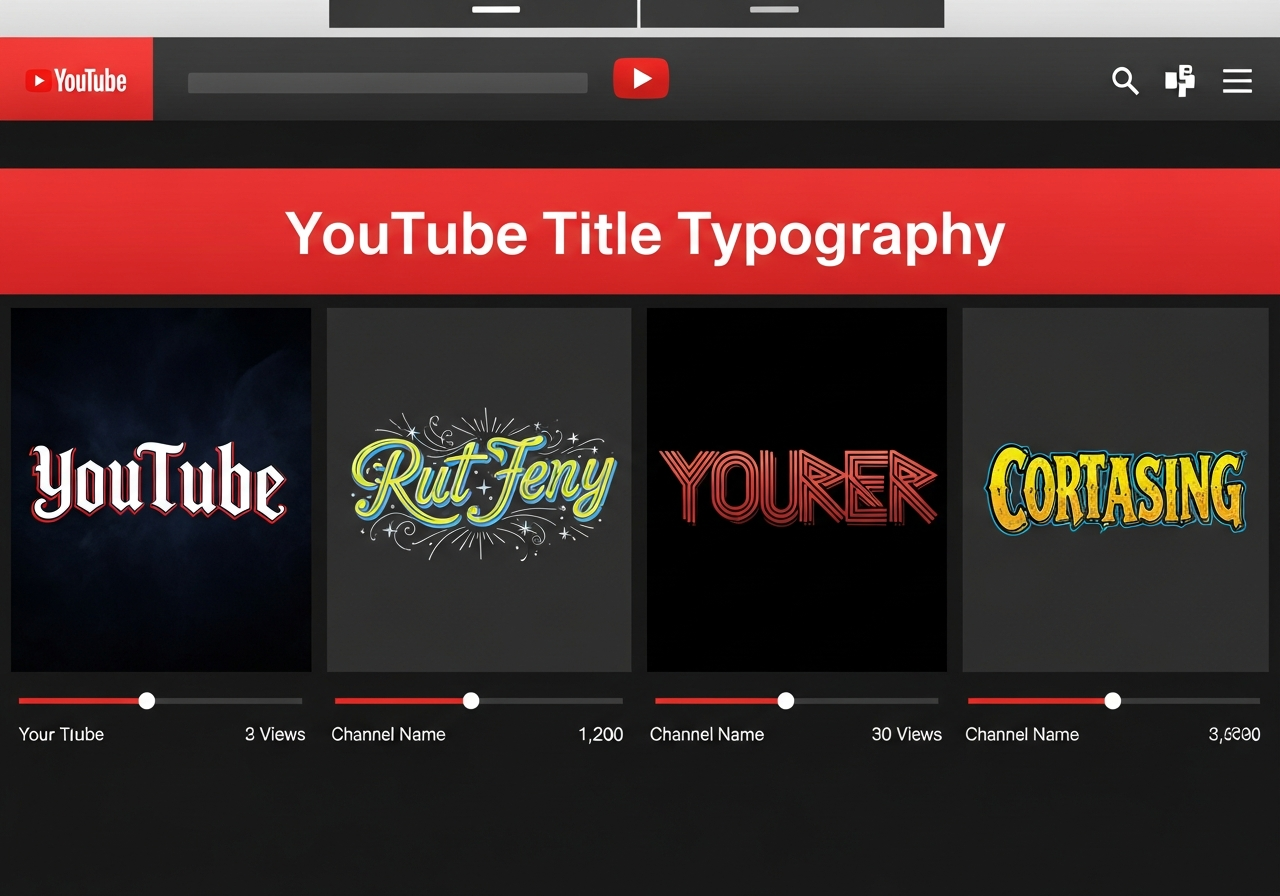Click the YouTube logo in the top-left corner
1280x896 pixels.
pos(75,79)
